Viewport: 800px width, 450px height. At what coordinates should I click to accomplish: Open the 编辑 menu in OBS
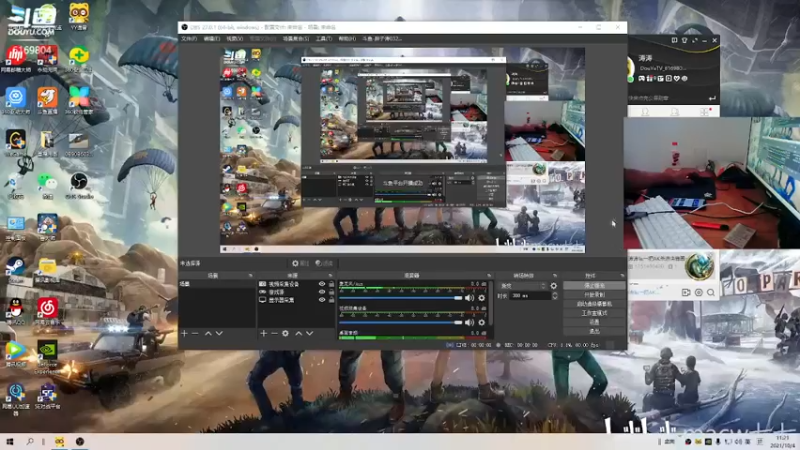pos(211,39)
